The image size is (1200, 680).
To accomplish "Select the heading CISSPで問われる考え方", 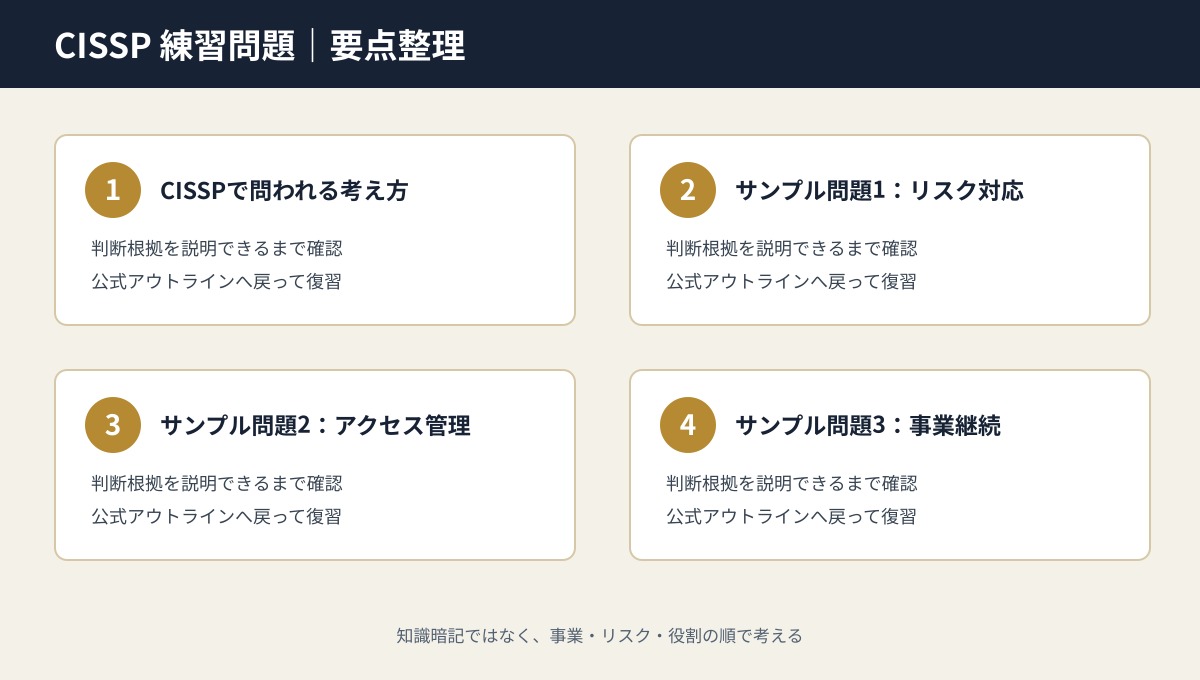I will [284, 190].
